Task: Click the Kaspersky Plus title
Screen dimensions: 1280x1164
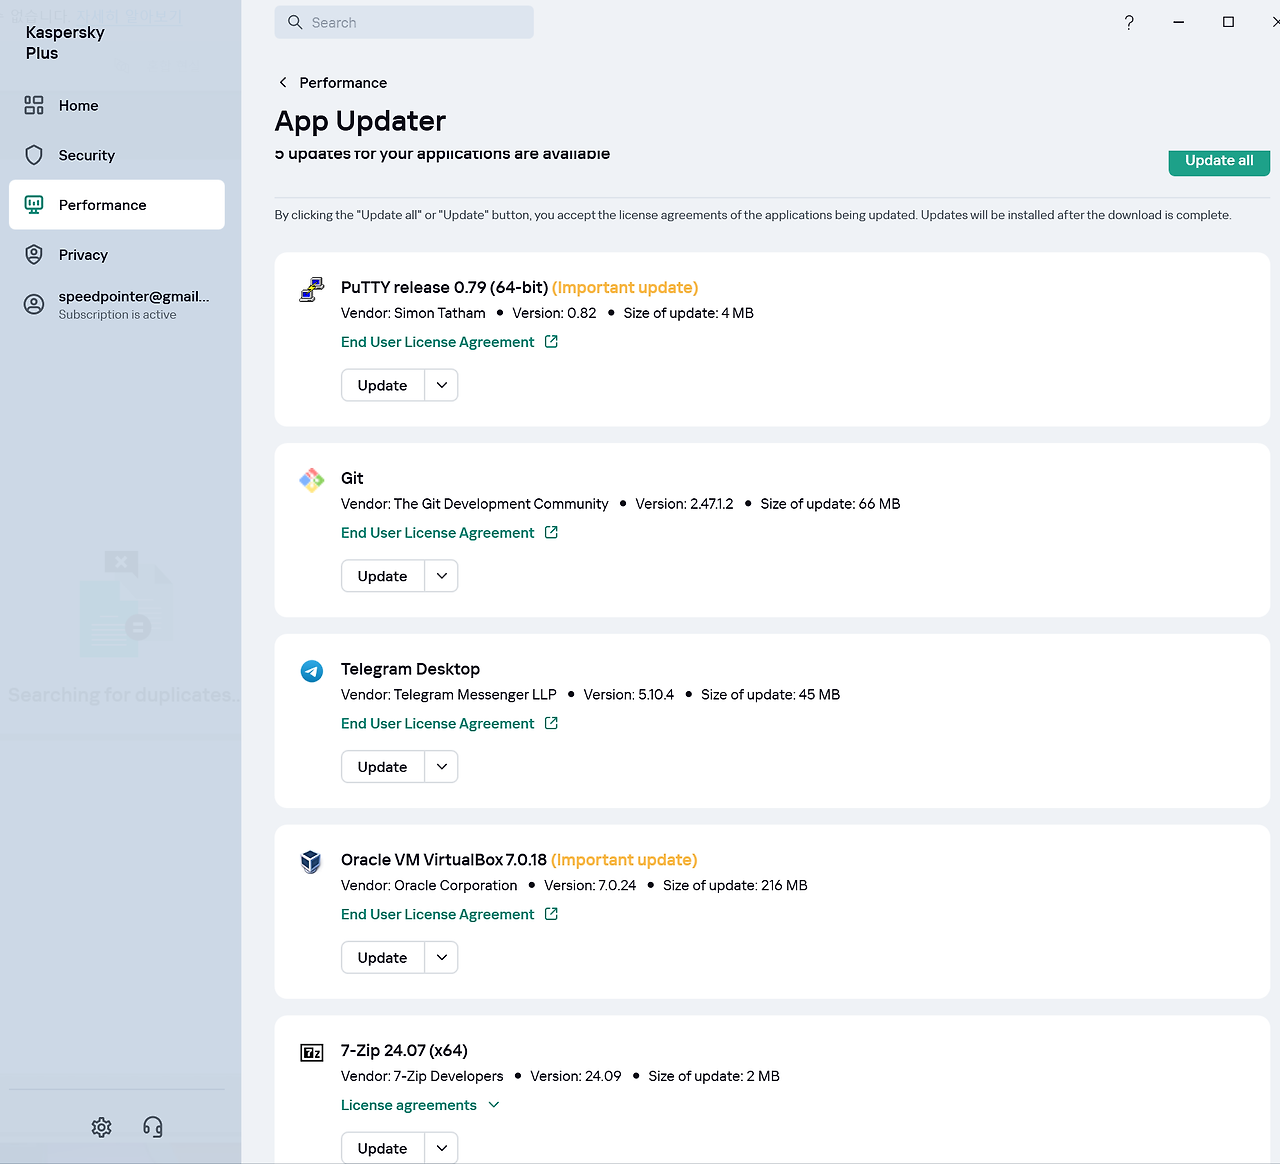Action: pyautogui.click(x=65, y=42)
